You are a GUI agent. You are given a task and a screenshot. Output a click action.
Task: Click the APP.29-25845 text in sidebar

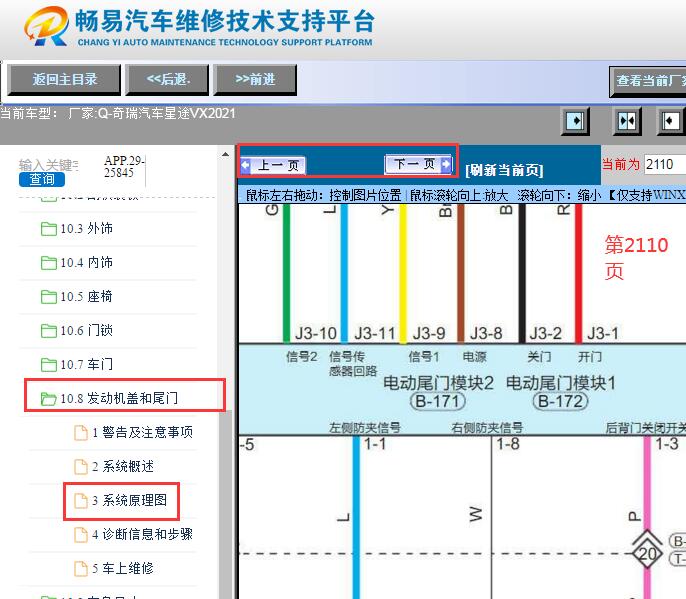point(124,167)
